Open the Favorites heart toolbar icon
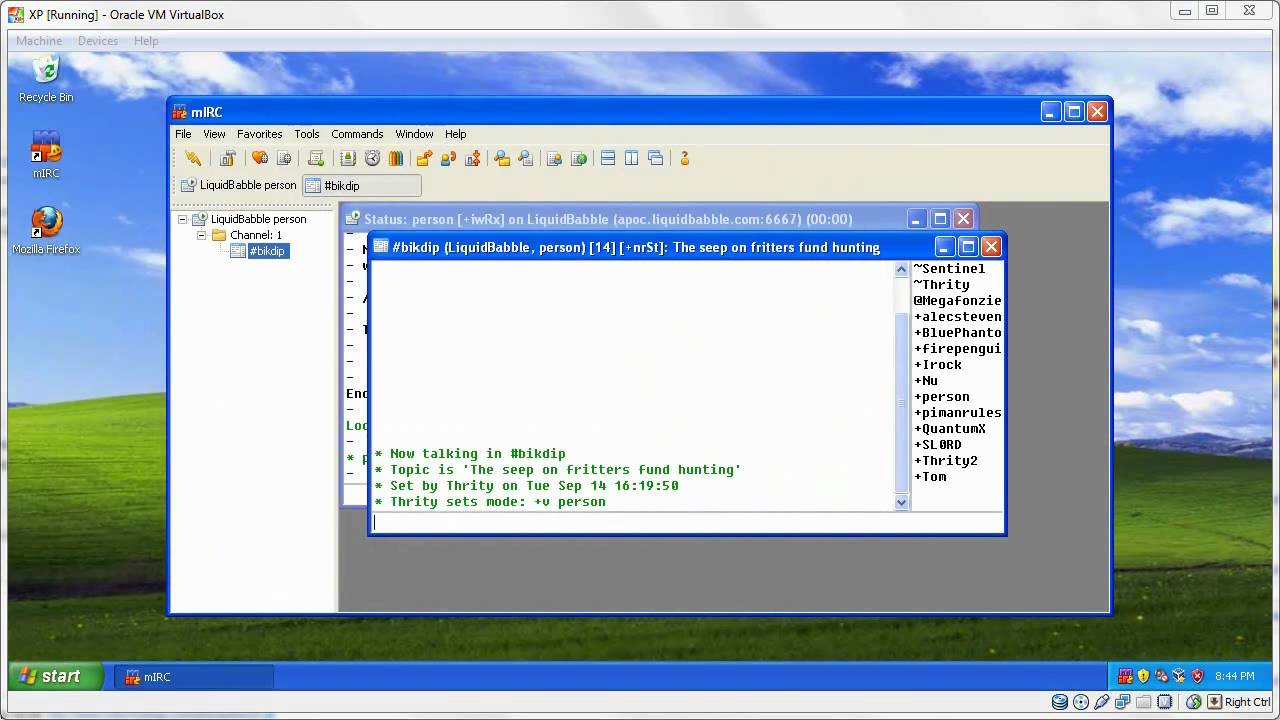1280x720 pixels. (259, 158)
